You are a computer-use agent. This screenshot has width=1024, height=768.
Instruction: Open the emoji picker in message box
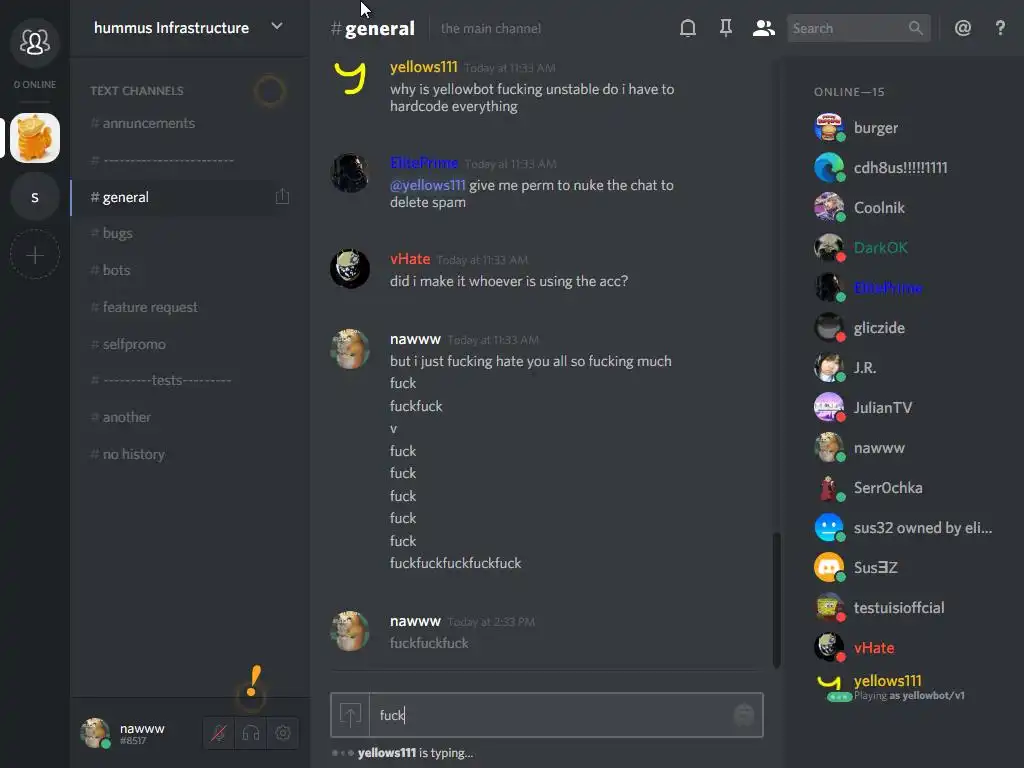click(744, 715)
